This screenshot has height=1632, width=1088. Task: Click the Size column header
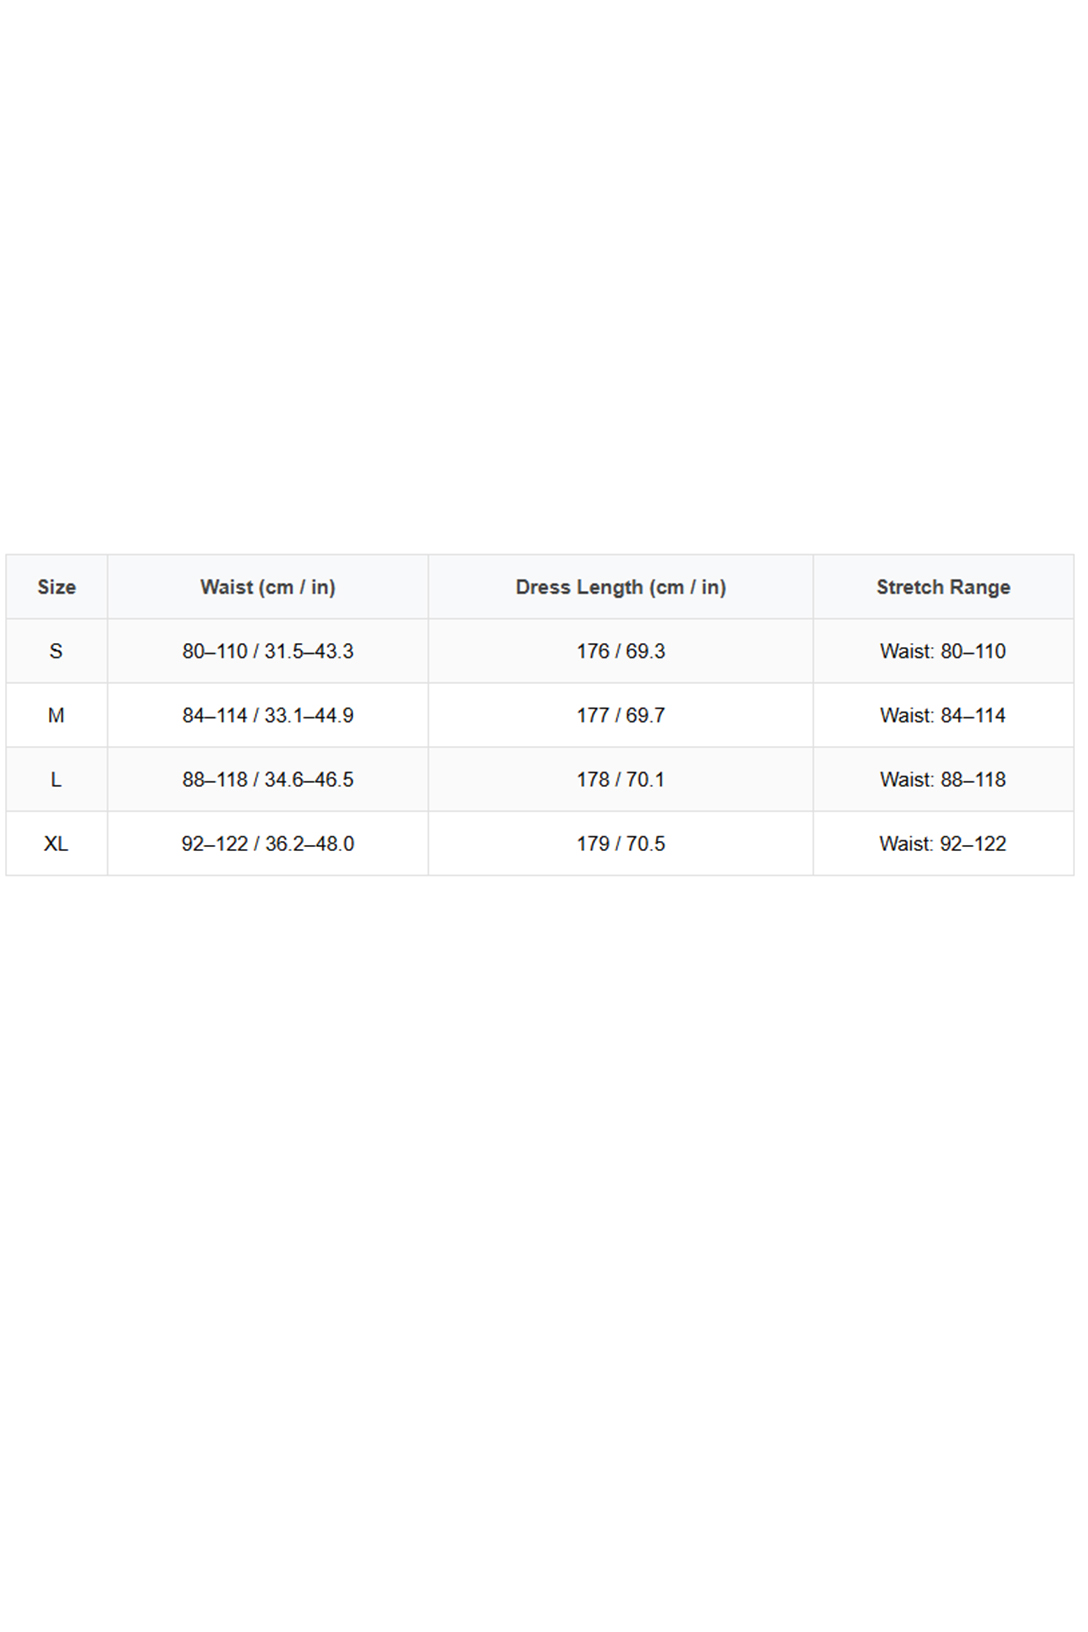[x=57, y=587]
